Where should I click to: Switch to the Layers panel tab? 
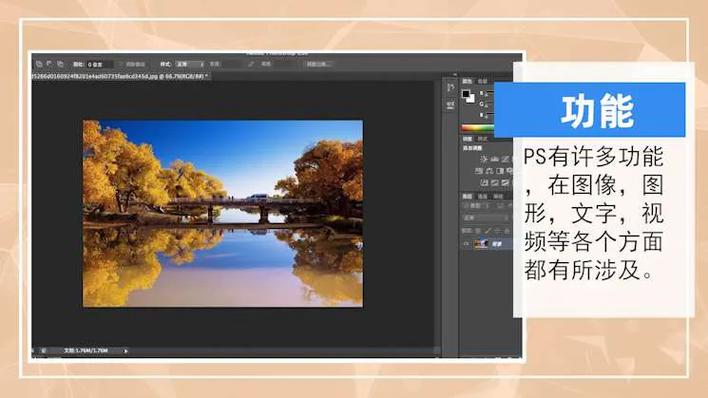coord(467,197)
